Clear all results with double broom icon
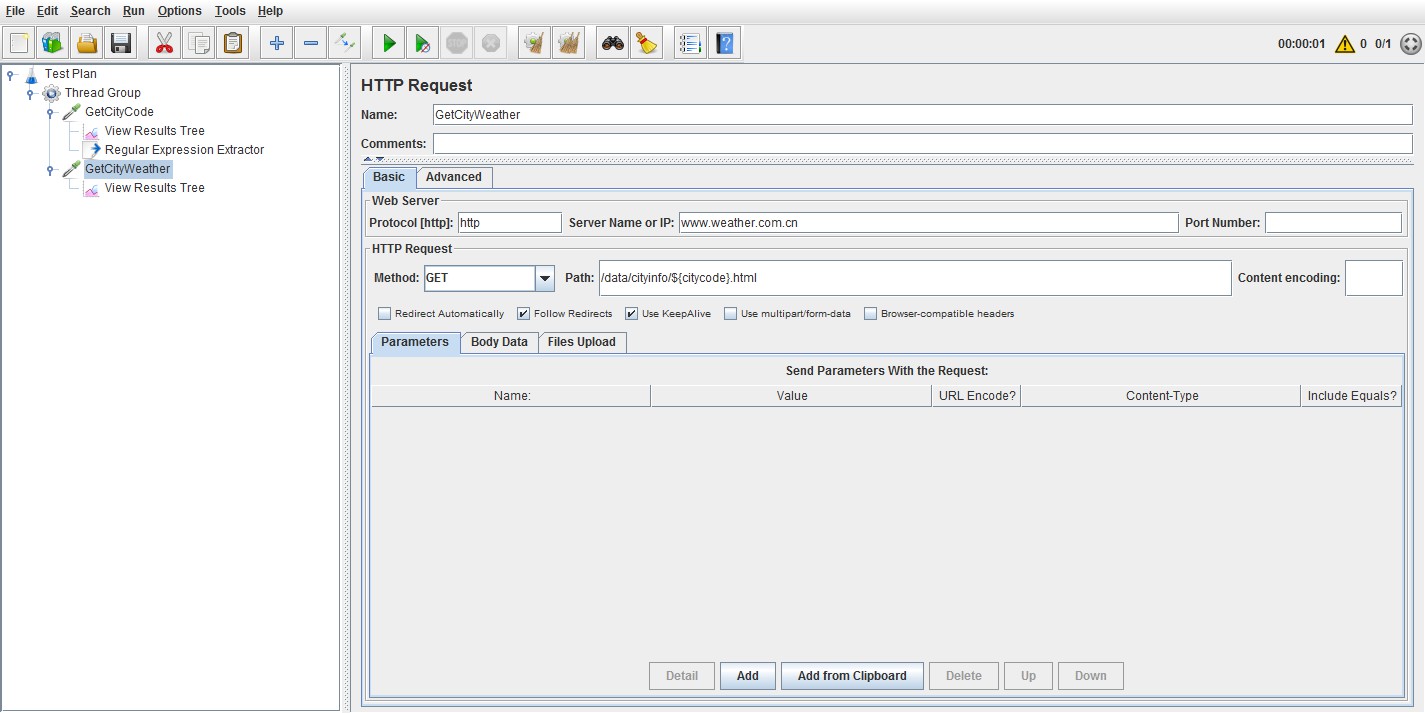Viewport: 1425px width, 713px height. click(569, 43)
